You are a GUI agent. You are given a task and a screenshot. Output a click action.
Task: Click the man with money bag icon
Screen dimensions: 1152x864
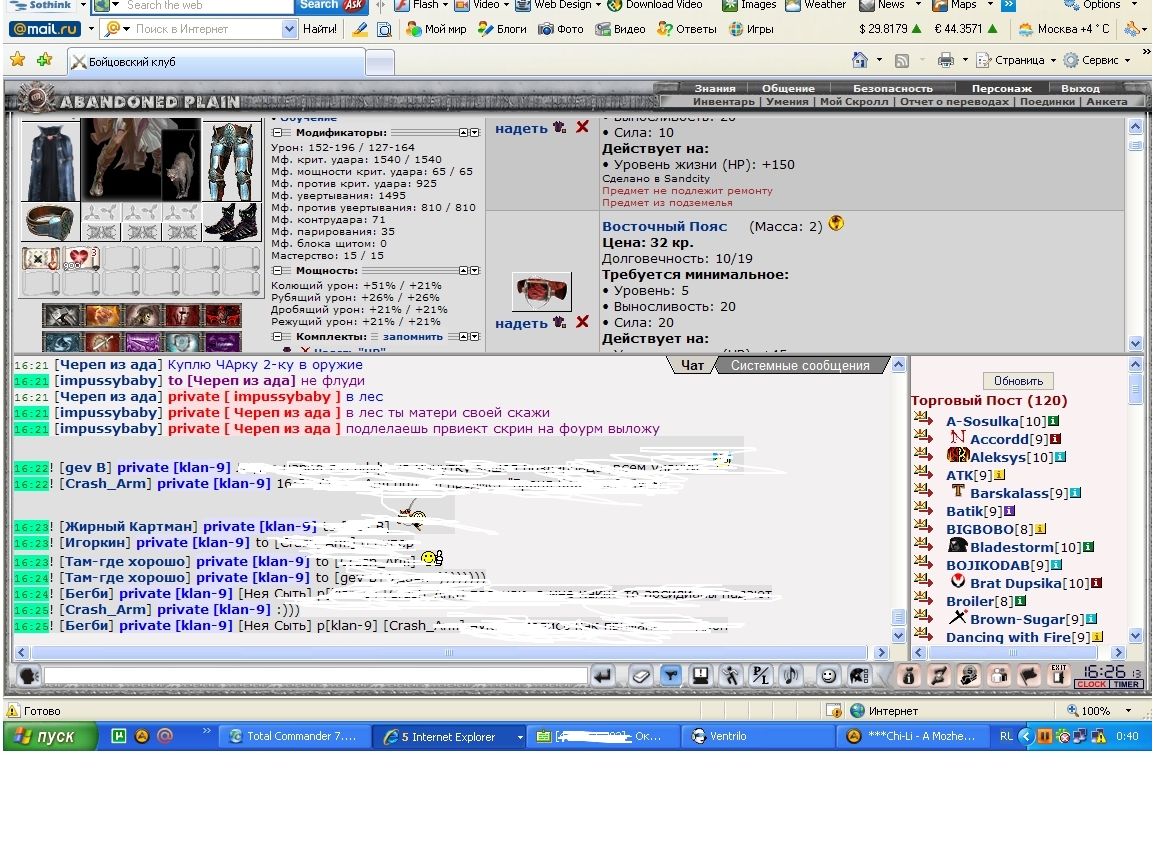[x=968, y=675]
